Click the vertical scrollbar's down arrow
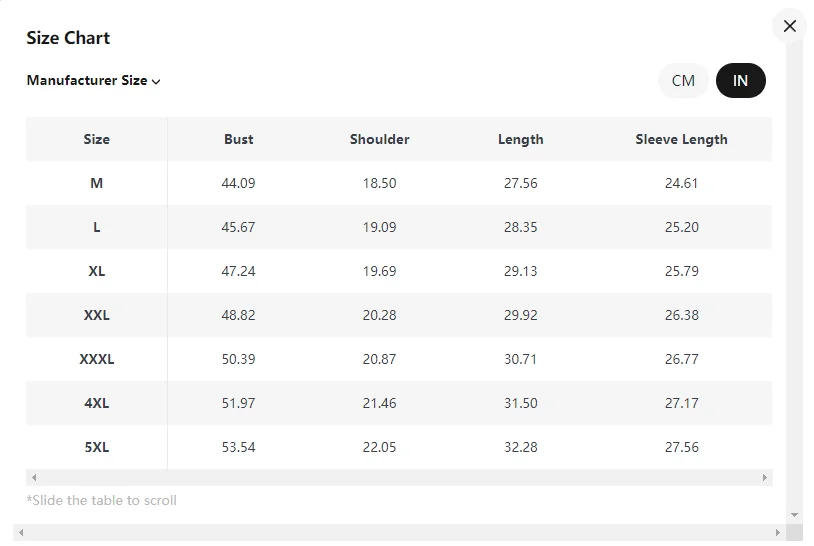The height and width of the screenshot is (546, 814). coord(794,515)
